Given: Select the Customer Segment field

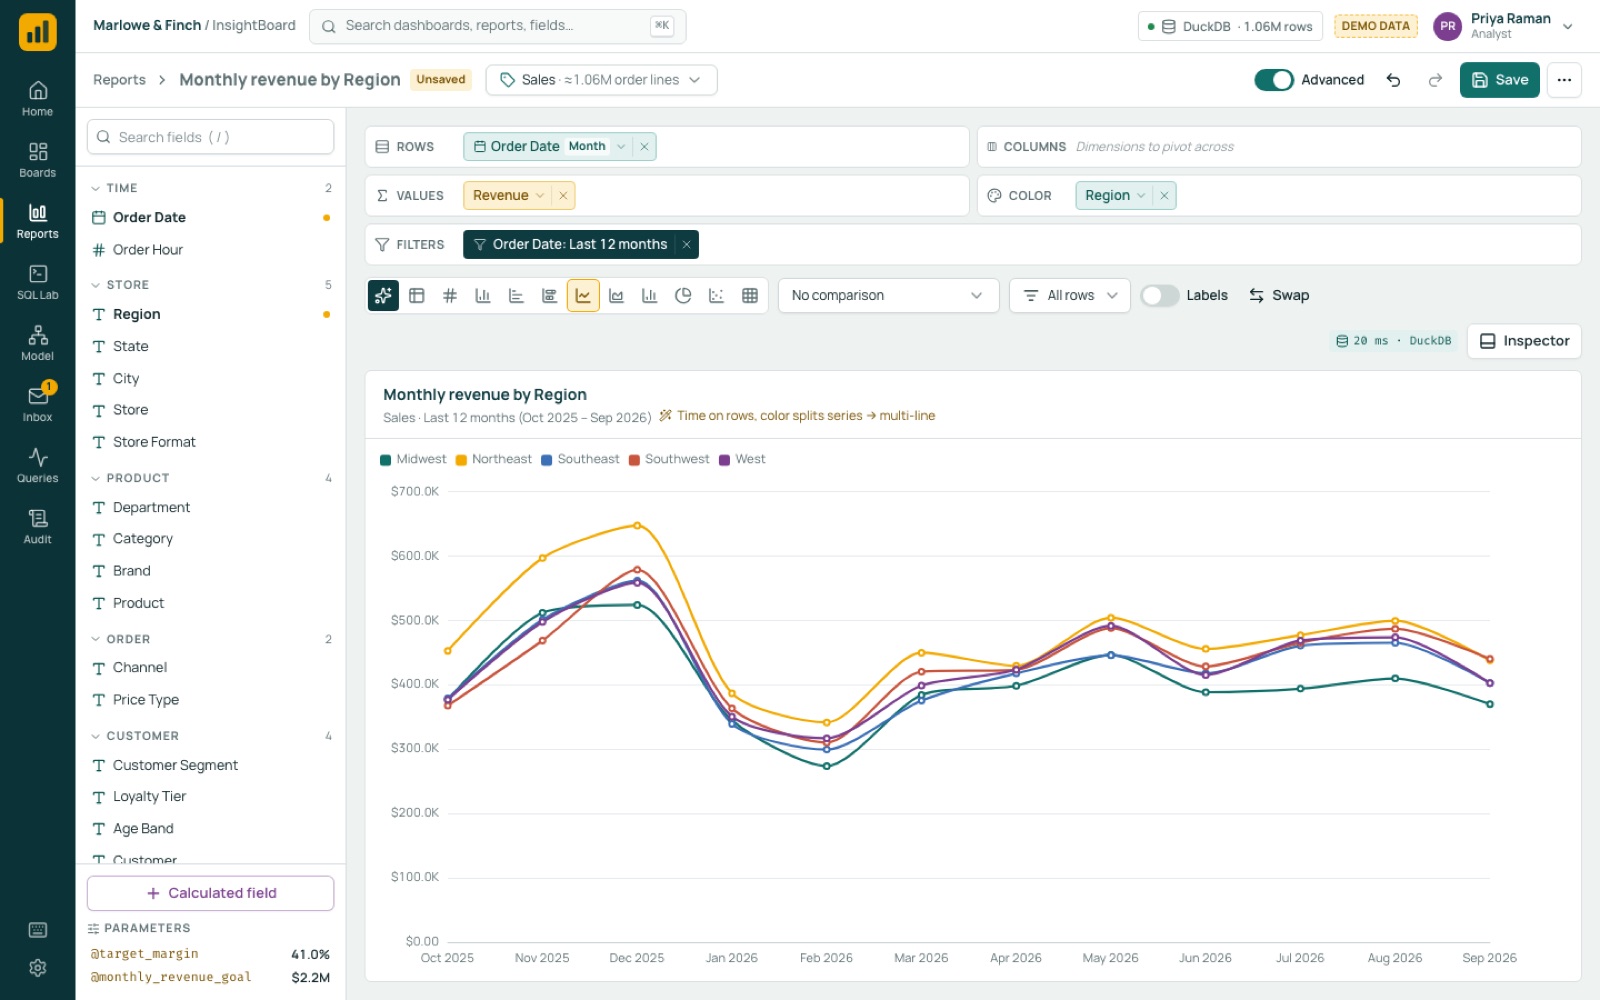Looking at the screenshot, I should pos(211,765).
